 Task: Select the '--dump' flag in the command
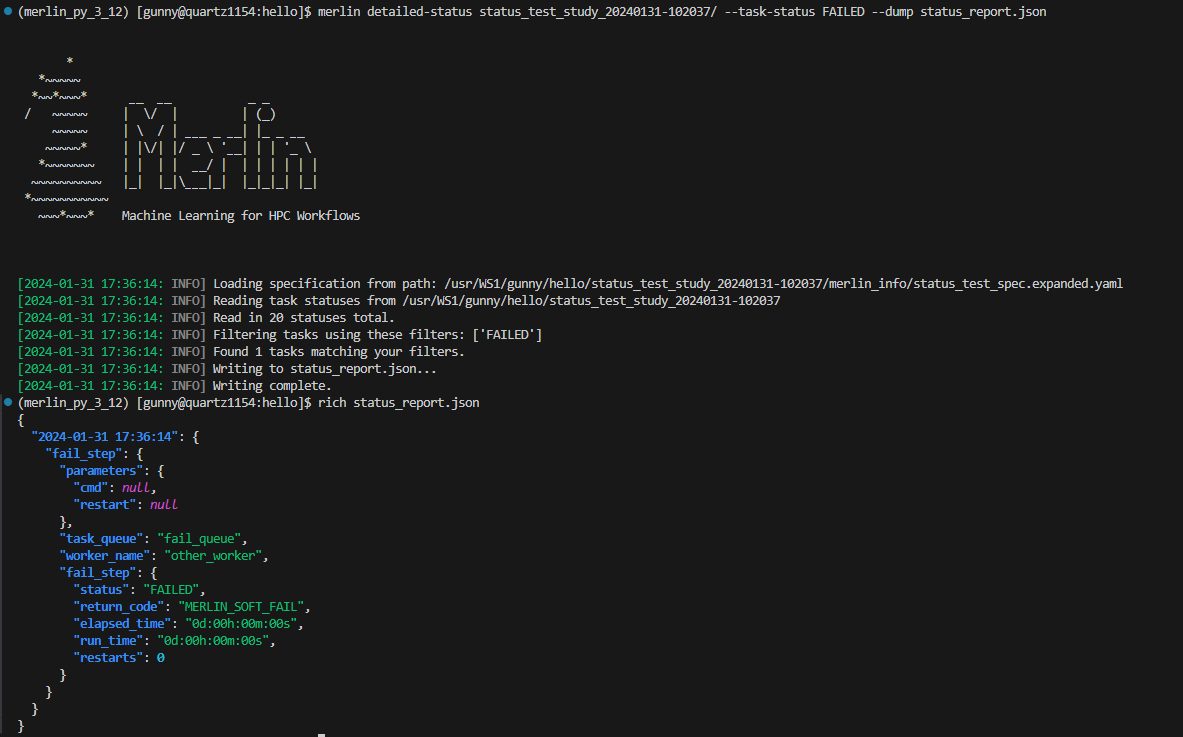892,12
